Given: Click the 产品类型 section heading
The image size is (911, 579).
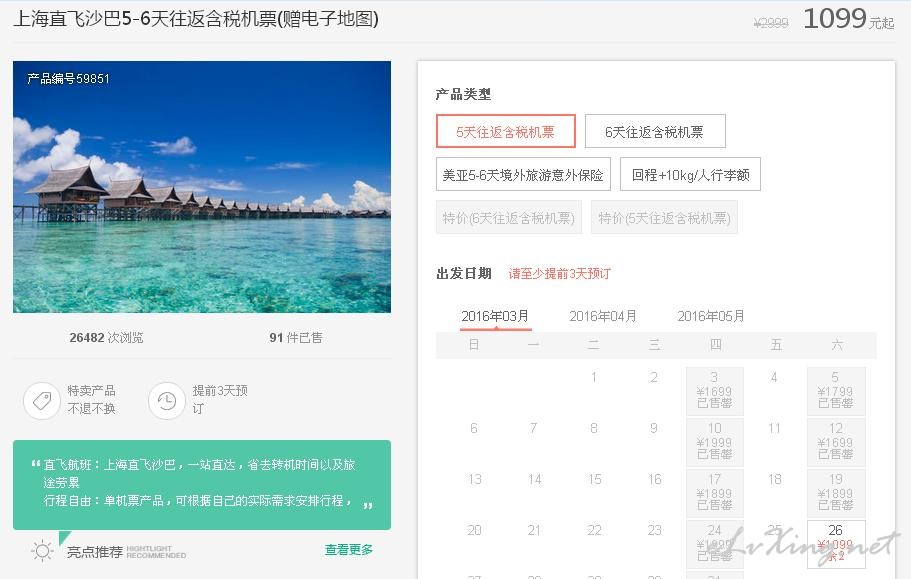Looking at the screenshot, I should (463, 94).
